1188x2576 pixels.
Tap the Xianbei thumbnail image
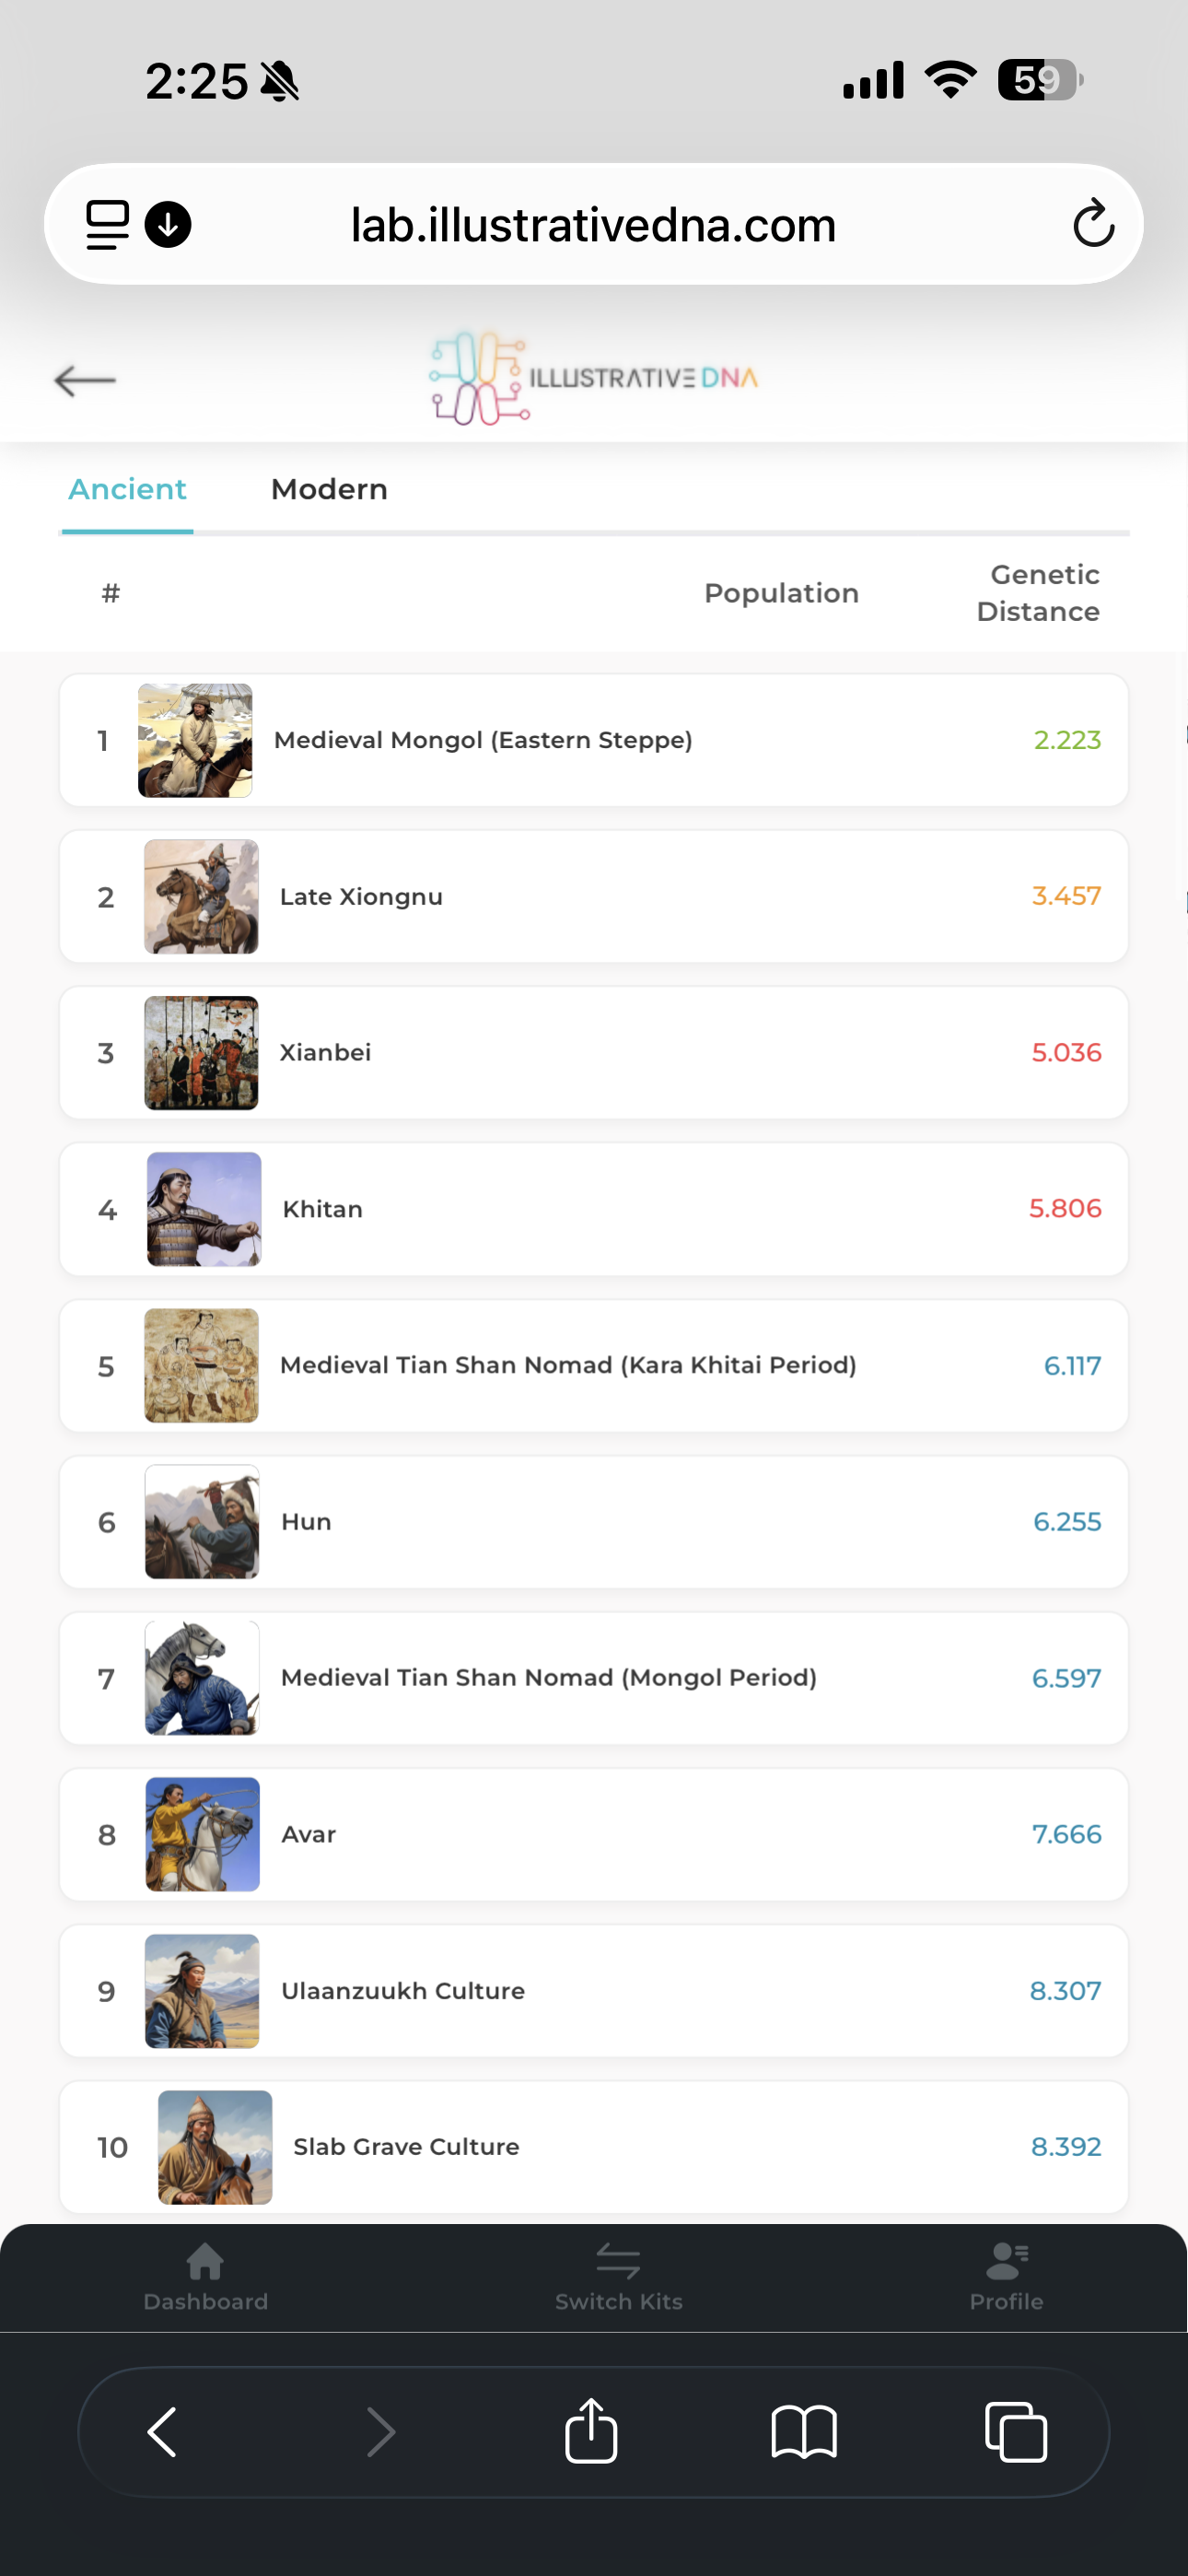pos(201,1053)
